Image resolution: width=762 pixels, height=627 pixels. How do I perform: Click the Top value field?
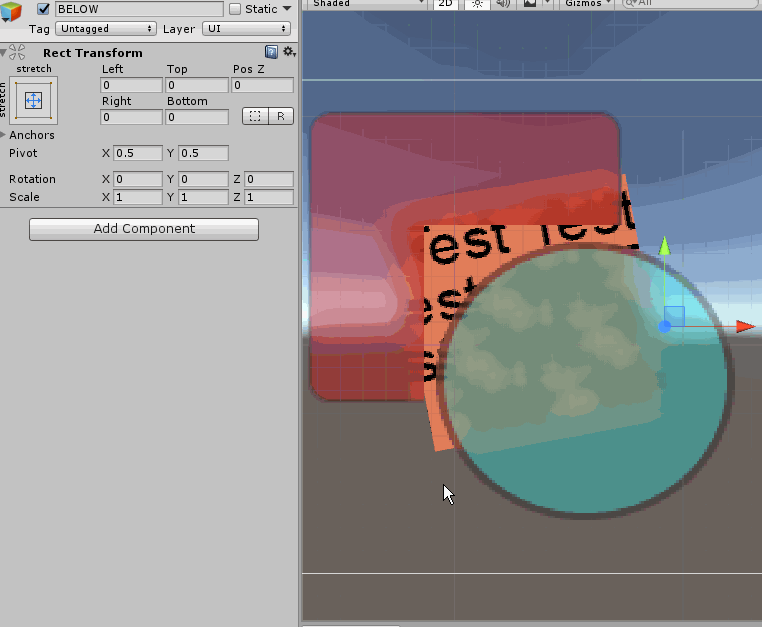click(x=197, y=85)
